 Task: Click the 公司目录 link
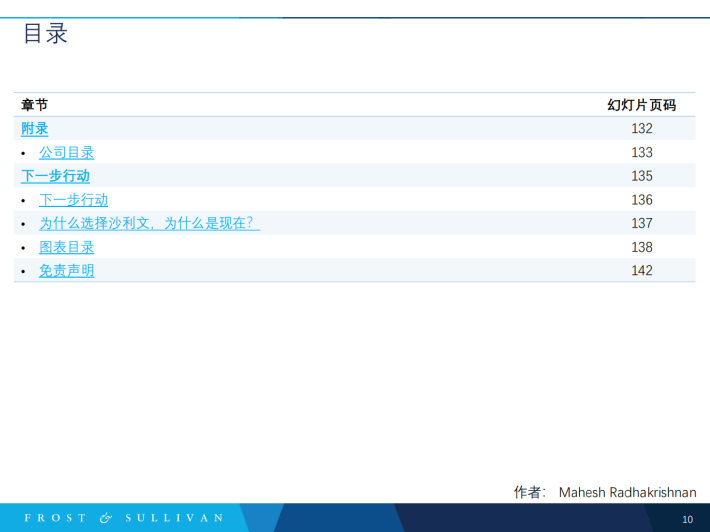pyautogui.click(x=67, y=153)
